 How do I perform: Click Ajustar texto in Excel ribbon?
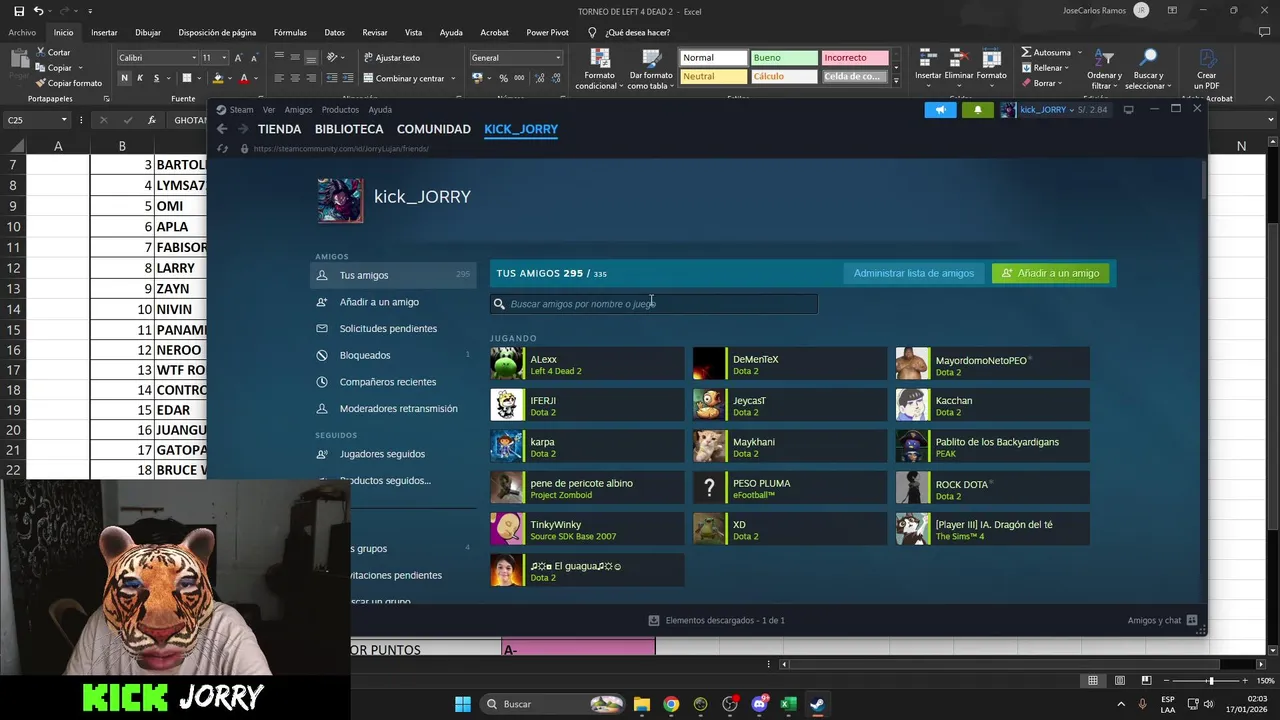(392, 58)
